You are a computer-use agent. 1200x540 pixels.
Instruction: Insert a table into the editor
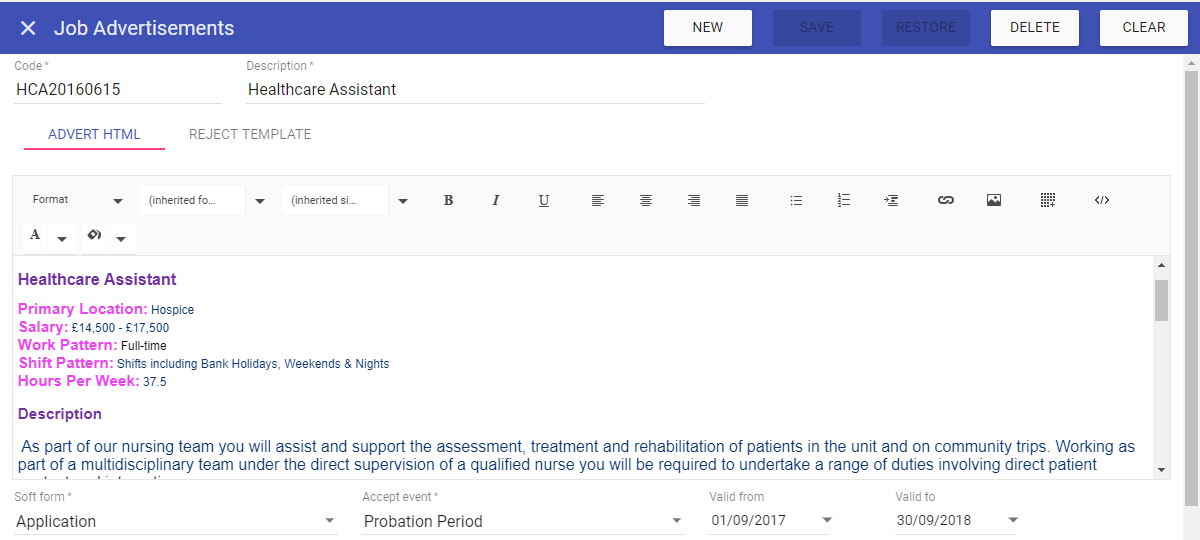[1048, 200]
